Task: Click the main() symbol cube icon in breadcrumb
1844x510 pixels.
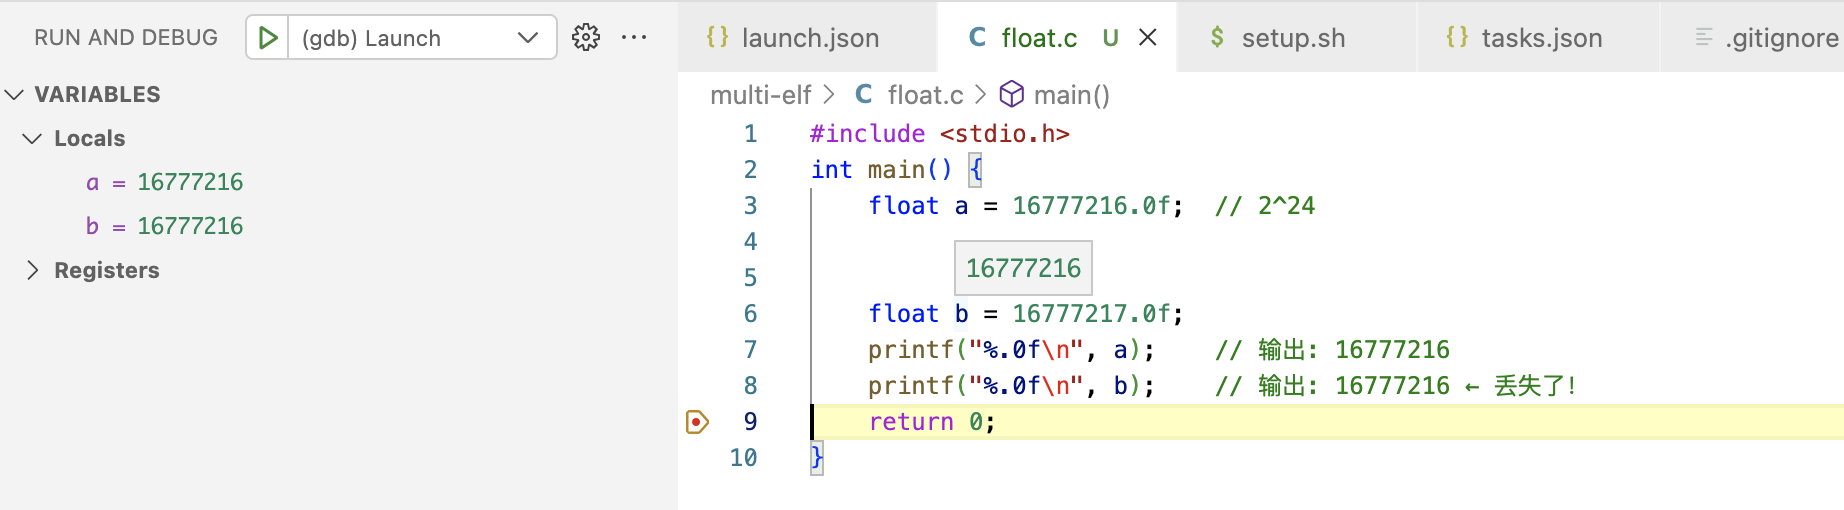Action: pyautogui.click(x=1012, y=94)
